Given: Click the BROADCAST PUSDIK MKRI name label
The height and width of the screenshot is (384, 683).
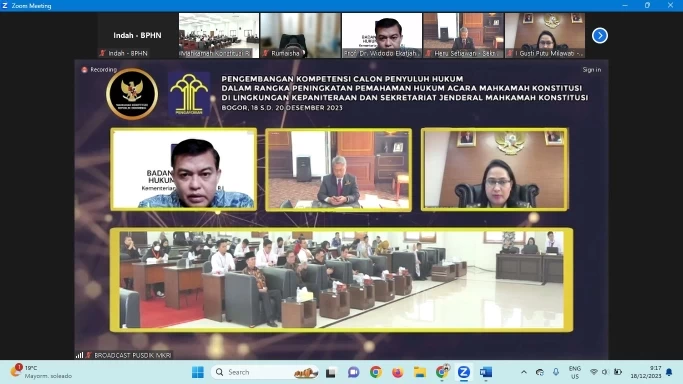Looking at the screenshot, I should [133, 355].
